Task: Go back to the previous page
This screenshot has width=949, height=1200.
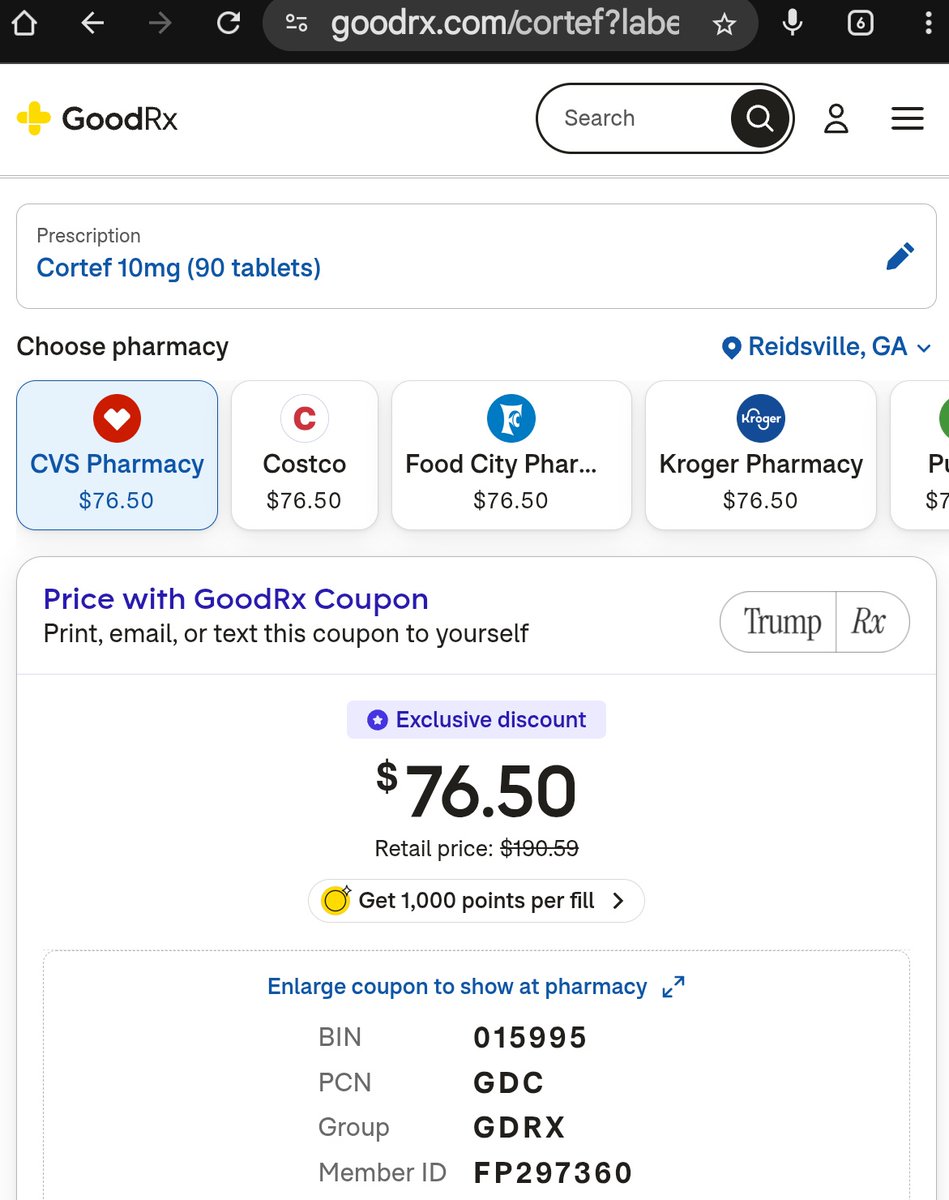Action: pyautogui.click(x=93, y=23)
